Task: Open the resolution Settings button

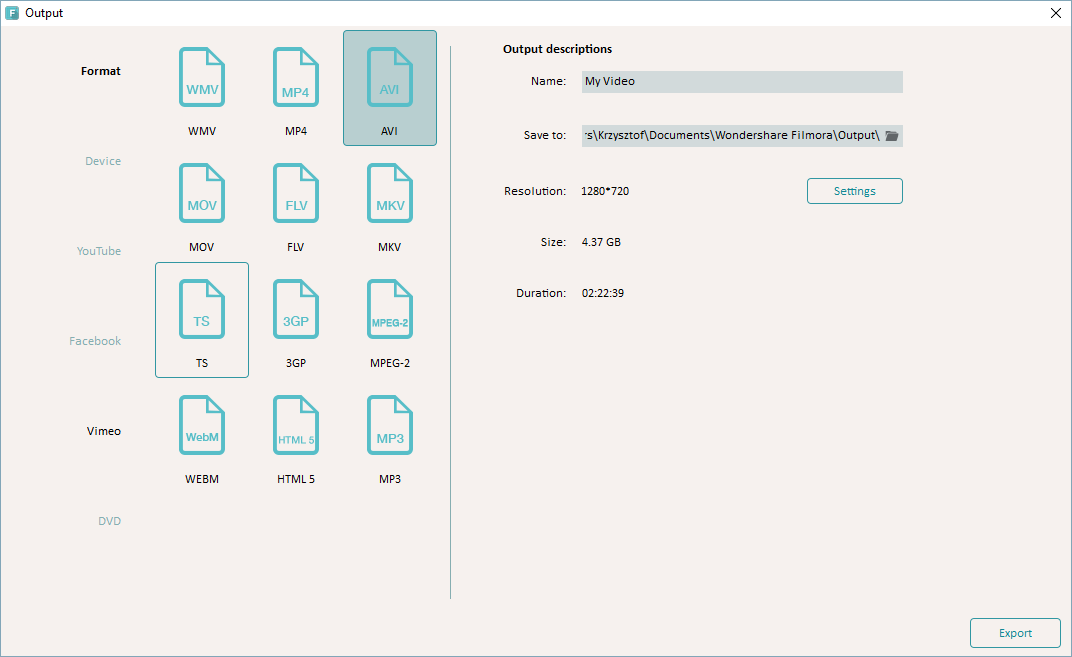Action: pyautogui.click(x=854, y=191)
